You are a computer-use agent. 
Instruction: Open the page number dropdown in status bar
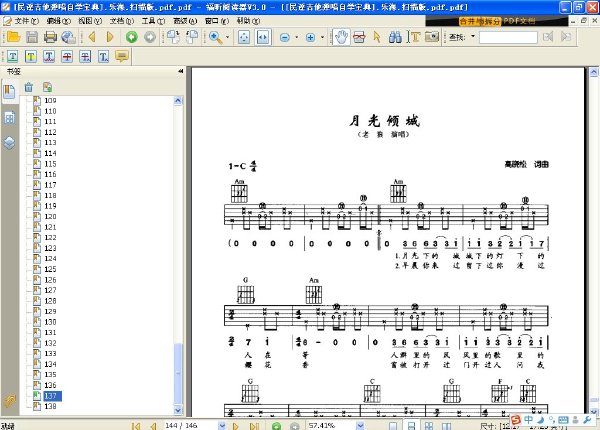click(x=222, y=425)
